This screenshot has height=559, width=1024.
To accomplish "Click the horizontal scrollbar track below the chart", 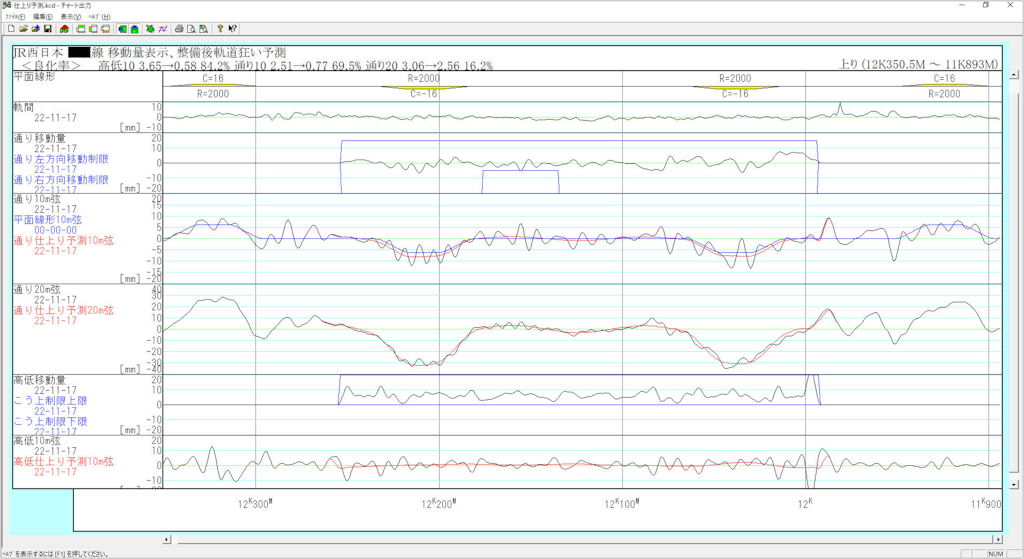I will [580, 539].
